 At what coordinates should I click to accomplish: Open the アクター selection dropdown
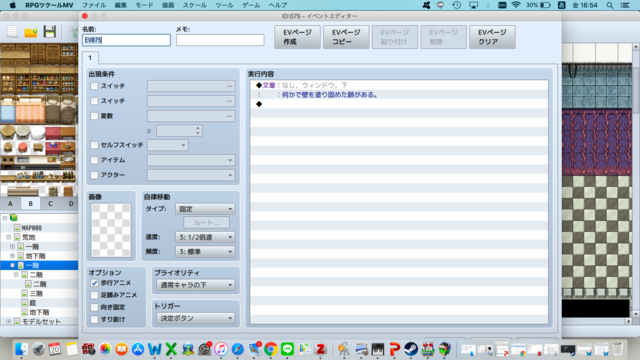(x=191, y=175)
